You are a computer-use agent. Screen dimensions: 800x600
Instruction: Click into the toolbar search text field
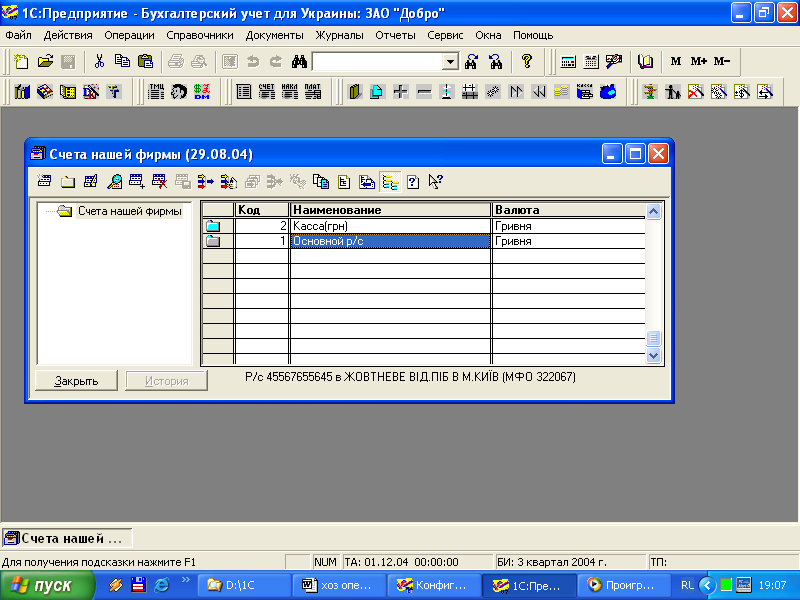378,62
